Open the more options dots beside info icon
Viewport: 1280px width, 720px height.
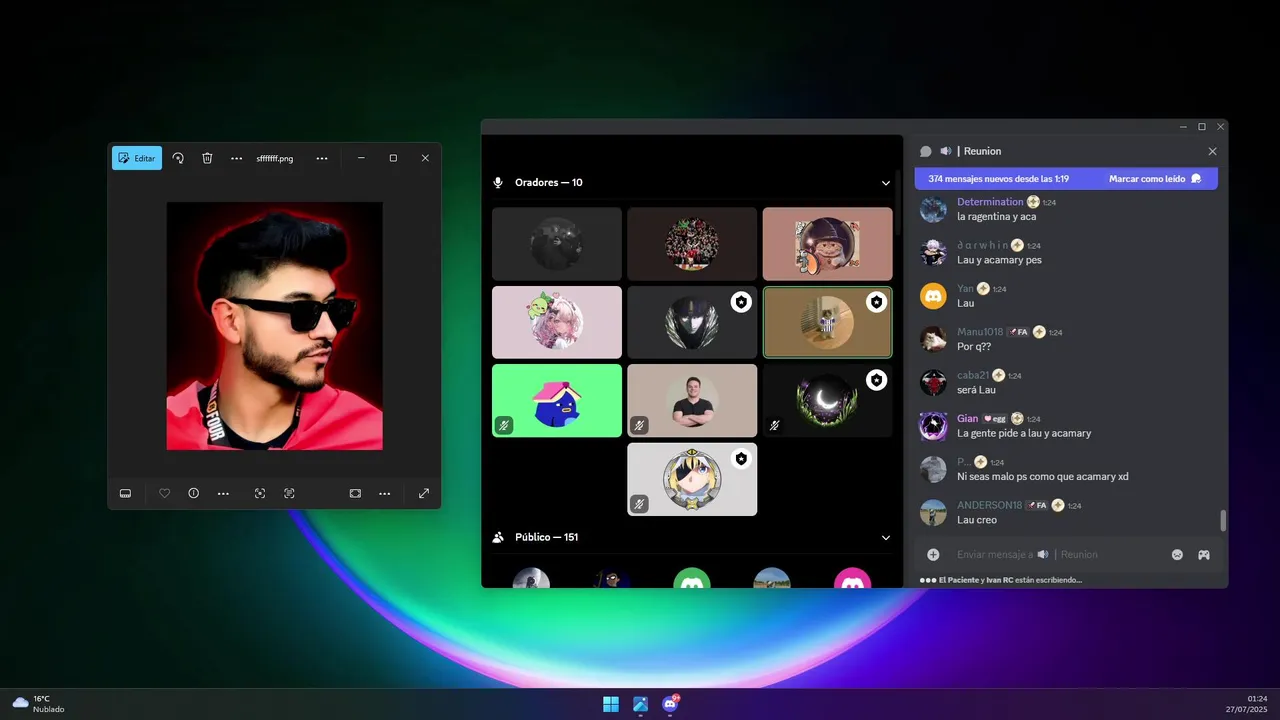pyautogui.click(x=223, y=493)
